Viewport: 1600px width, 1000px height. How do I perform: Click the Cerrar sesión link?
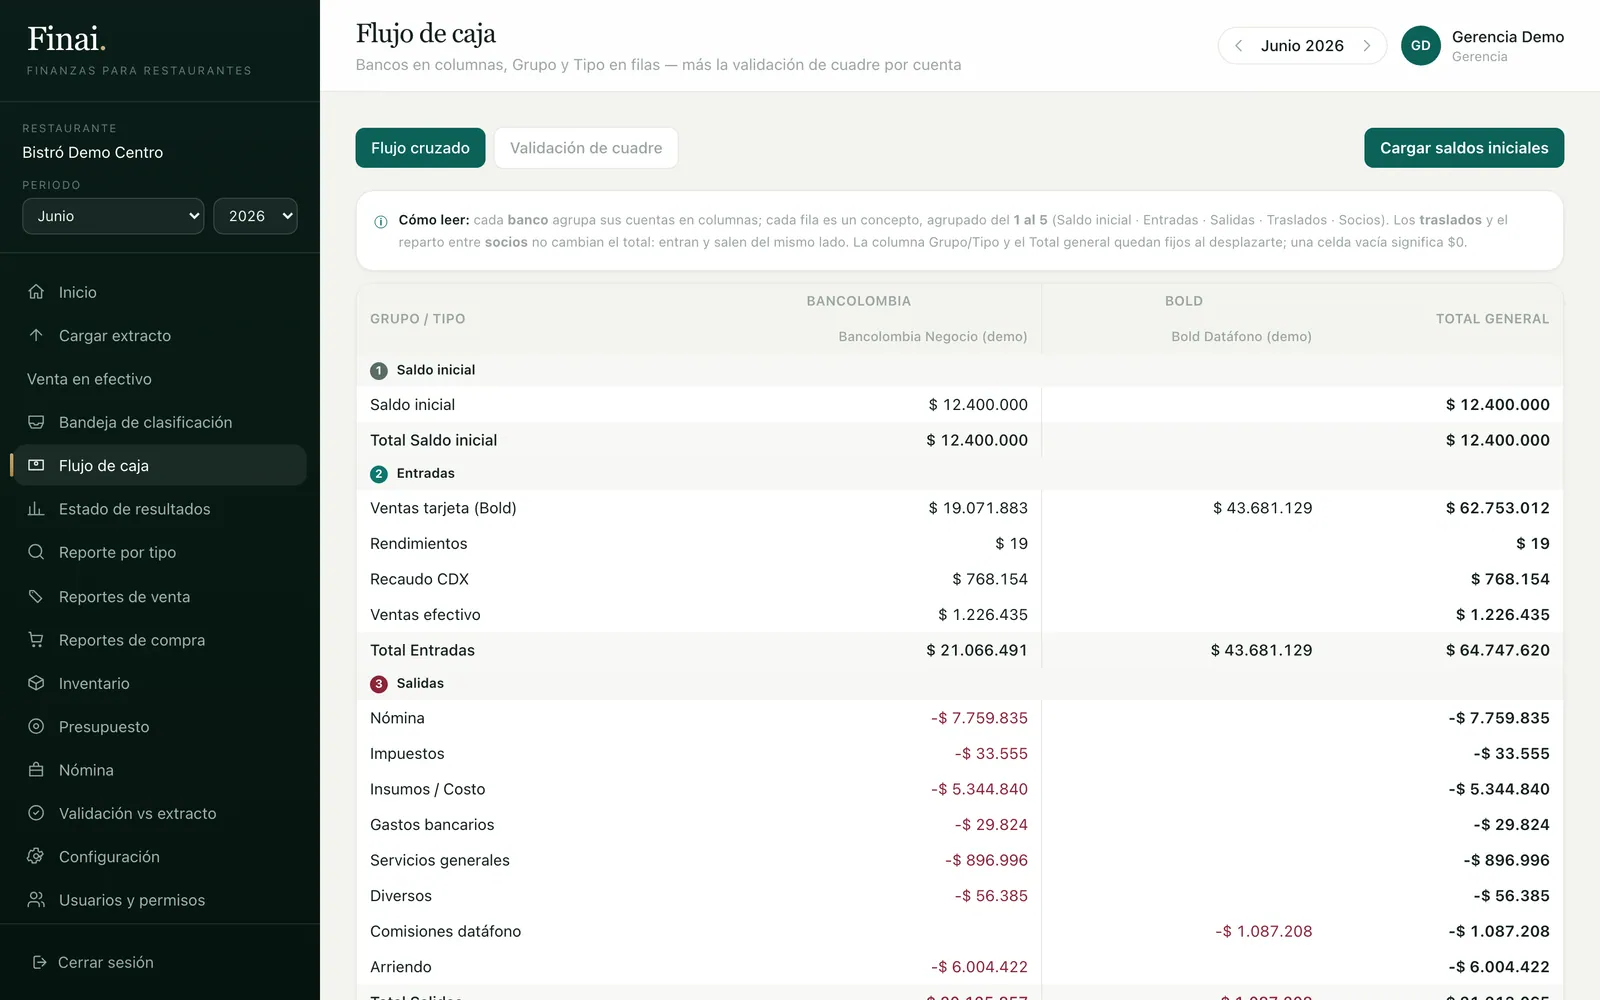tap(105, 962)
